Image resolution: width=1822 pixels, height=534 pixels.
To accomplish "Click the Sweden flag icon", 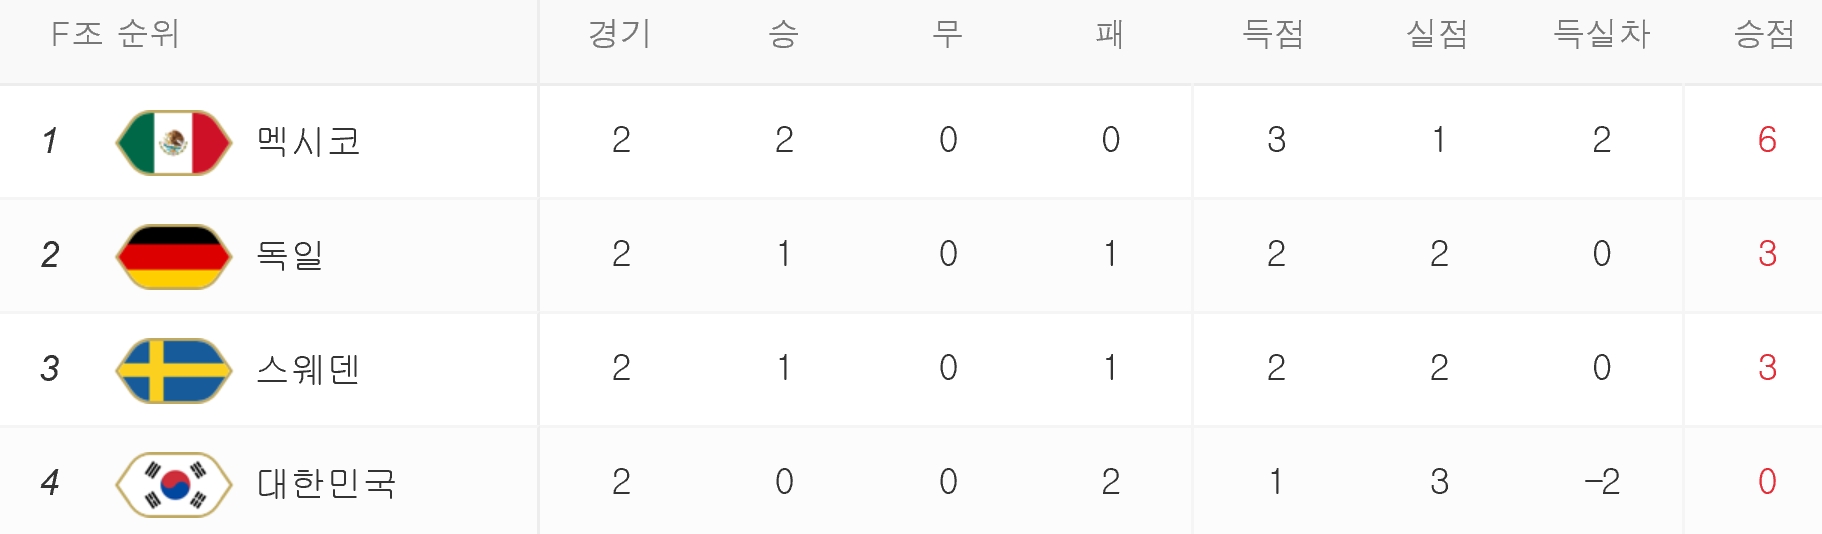I will [x=174, y=370].
